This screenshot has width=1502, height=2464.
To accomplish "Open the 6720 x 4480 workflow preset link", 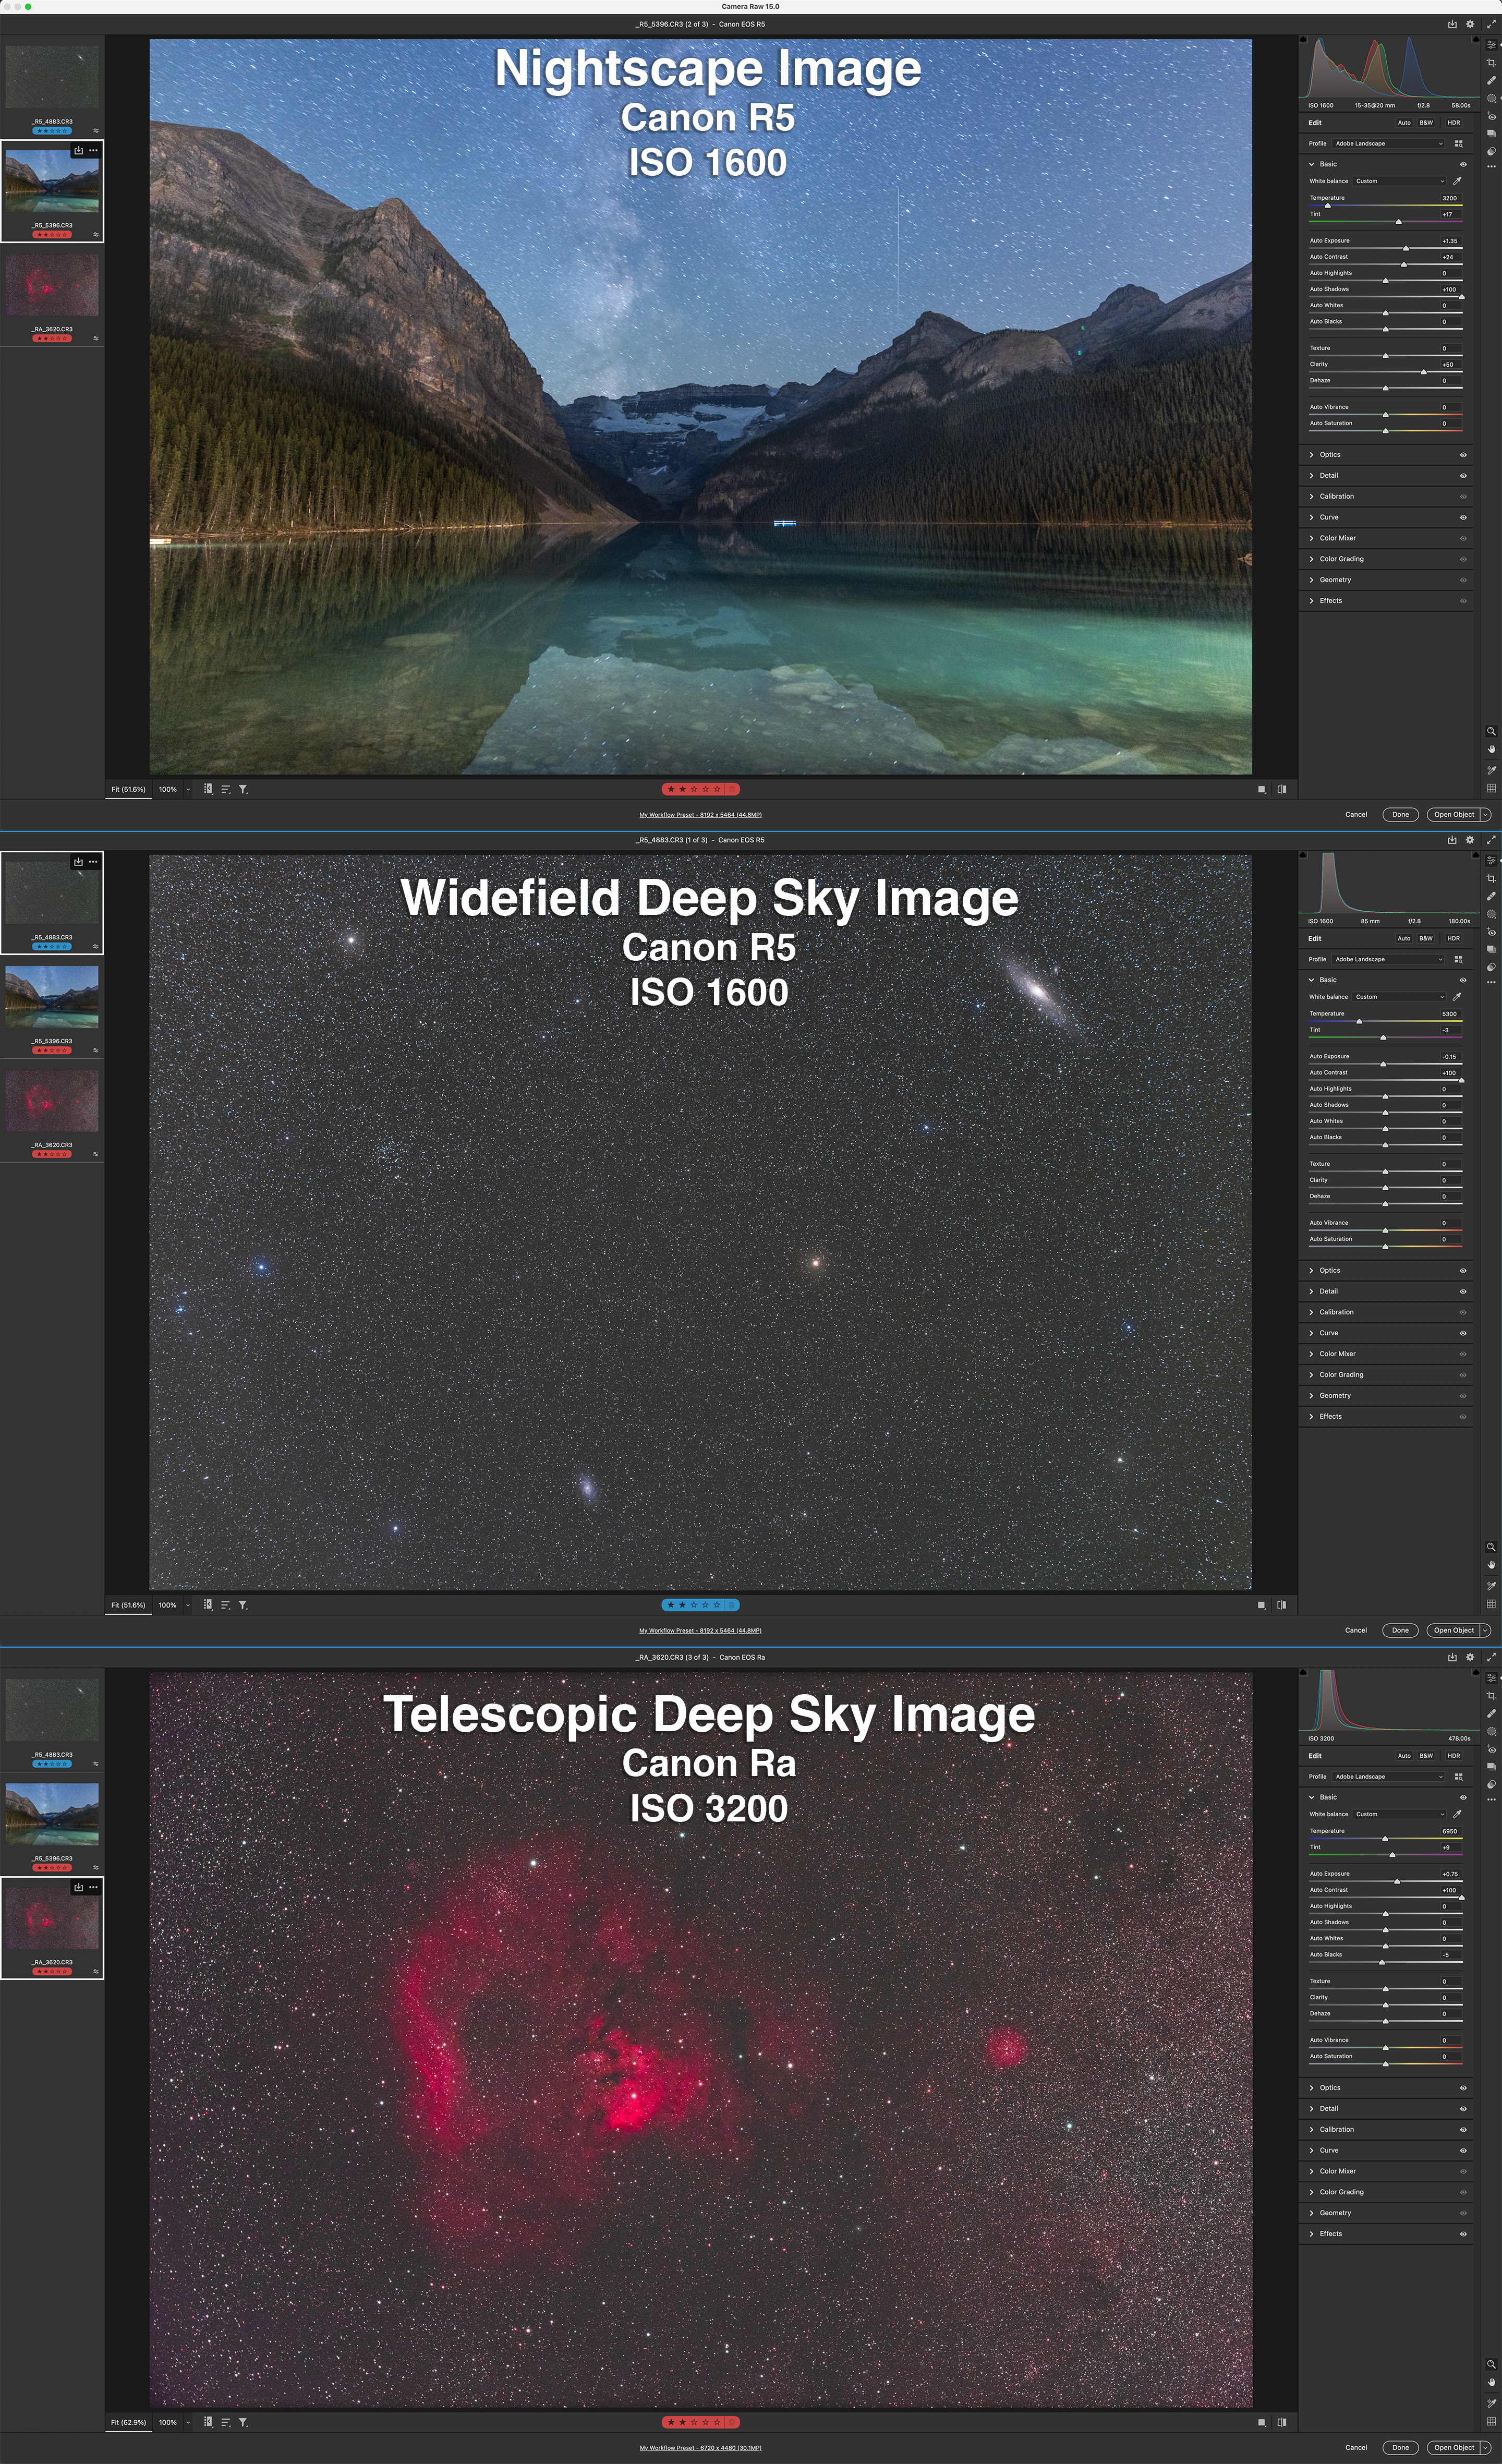I will (x=700, y=2448).
